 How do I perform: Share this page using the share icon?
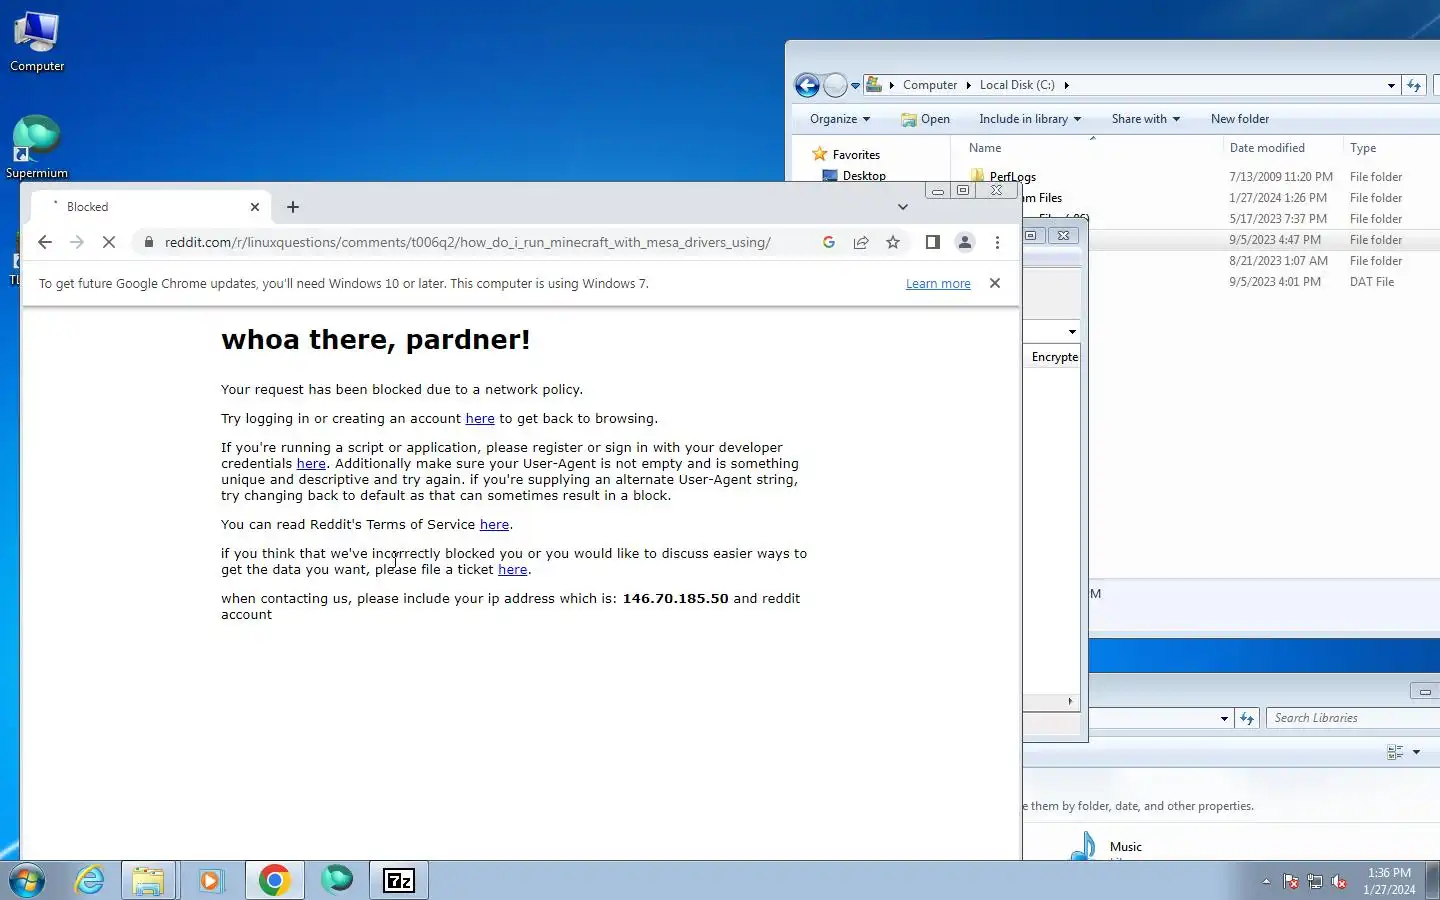tap(861, 242)
